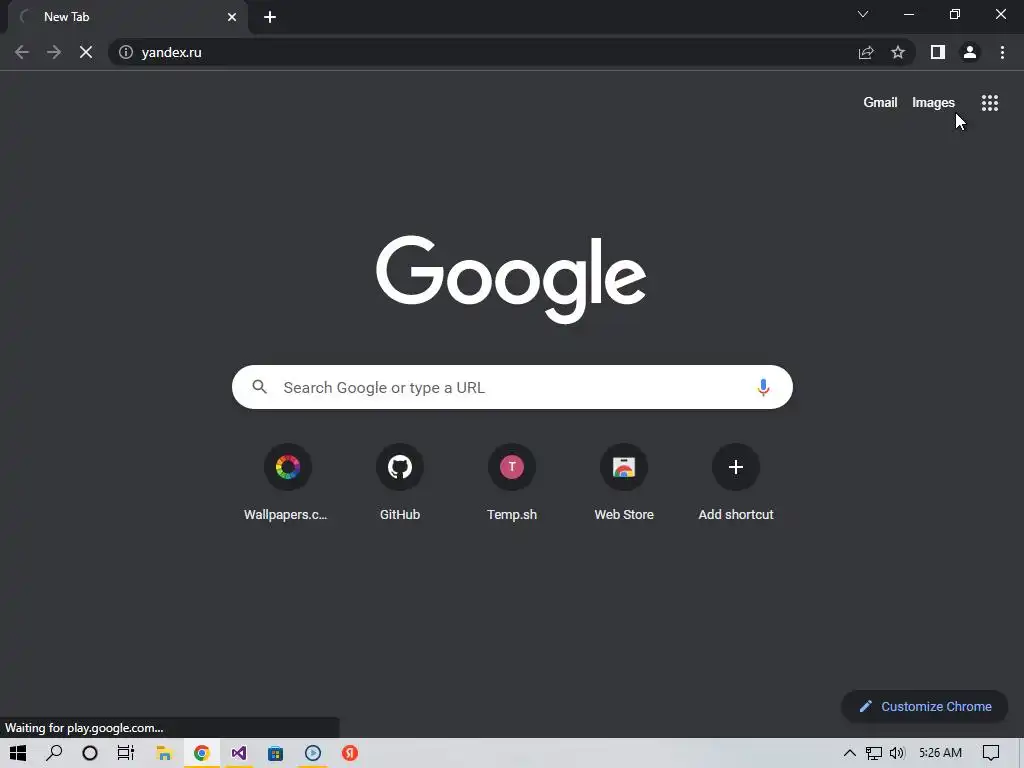Open the Images link

pos(933,103)
